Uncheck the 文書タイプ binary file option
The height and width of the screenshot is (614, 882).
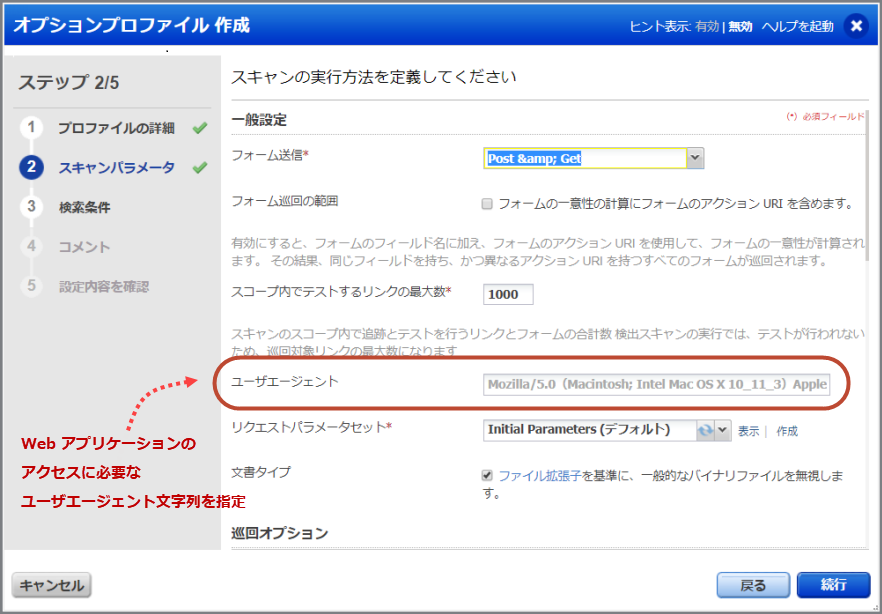coord(485,477)
